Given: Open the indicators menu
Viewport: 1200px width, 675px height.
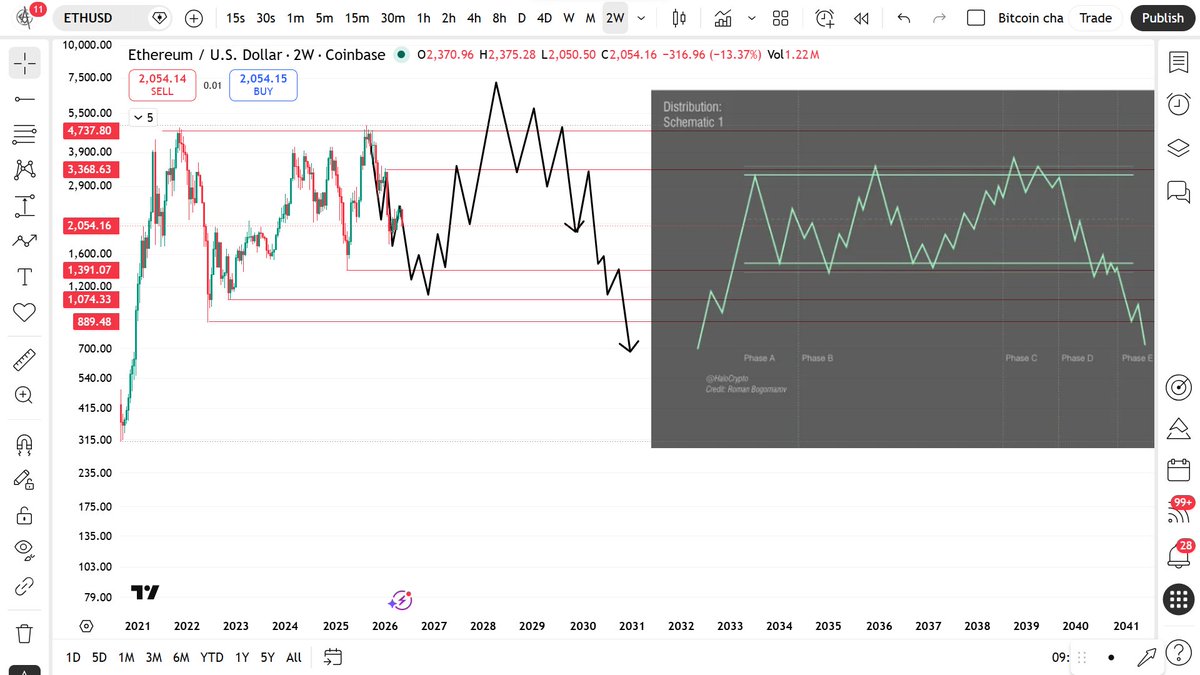Looking at the screenshot, I should (725, 18).
